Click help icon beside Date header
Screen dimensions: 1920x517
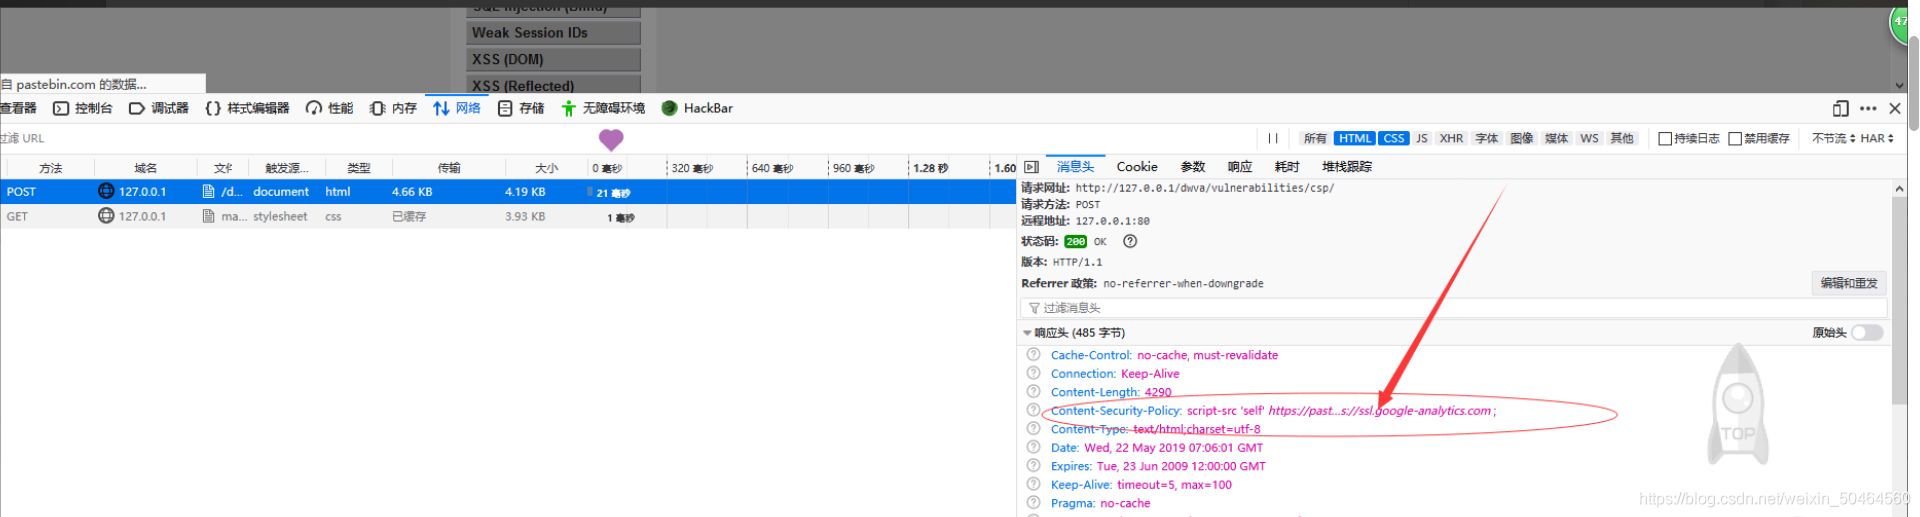pyautogui.click(x=1034, y=447)
